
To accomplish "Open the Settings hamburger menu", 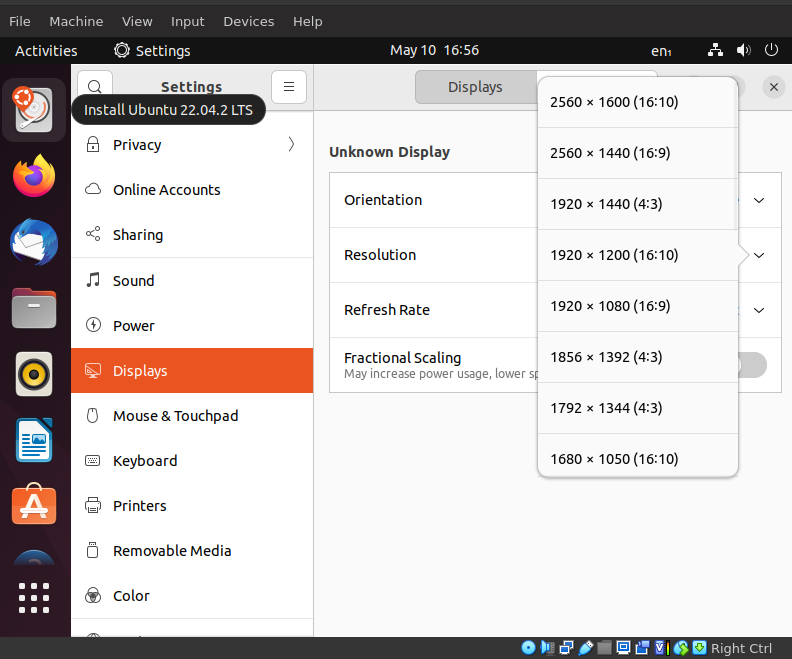I will coord(289,87).
